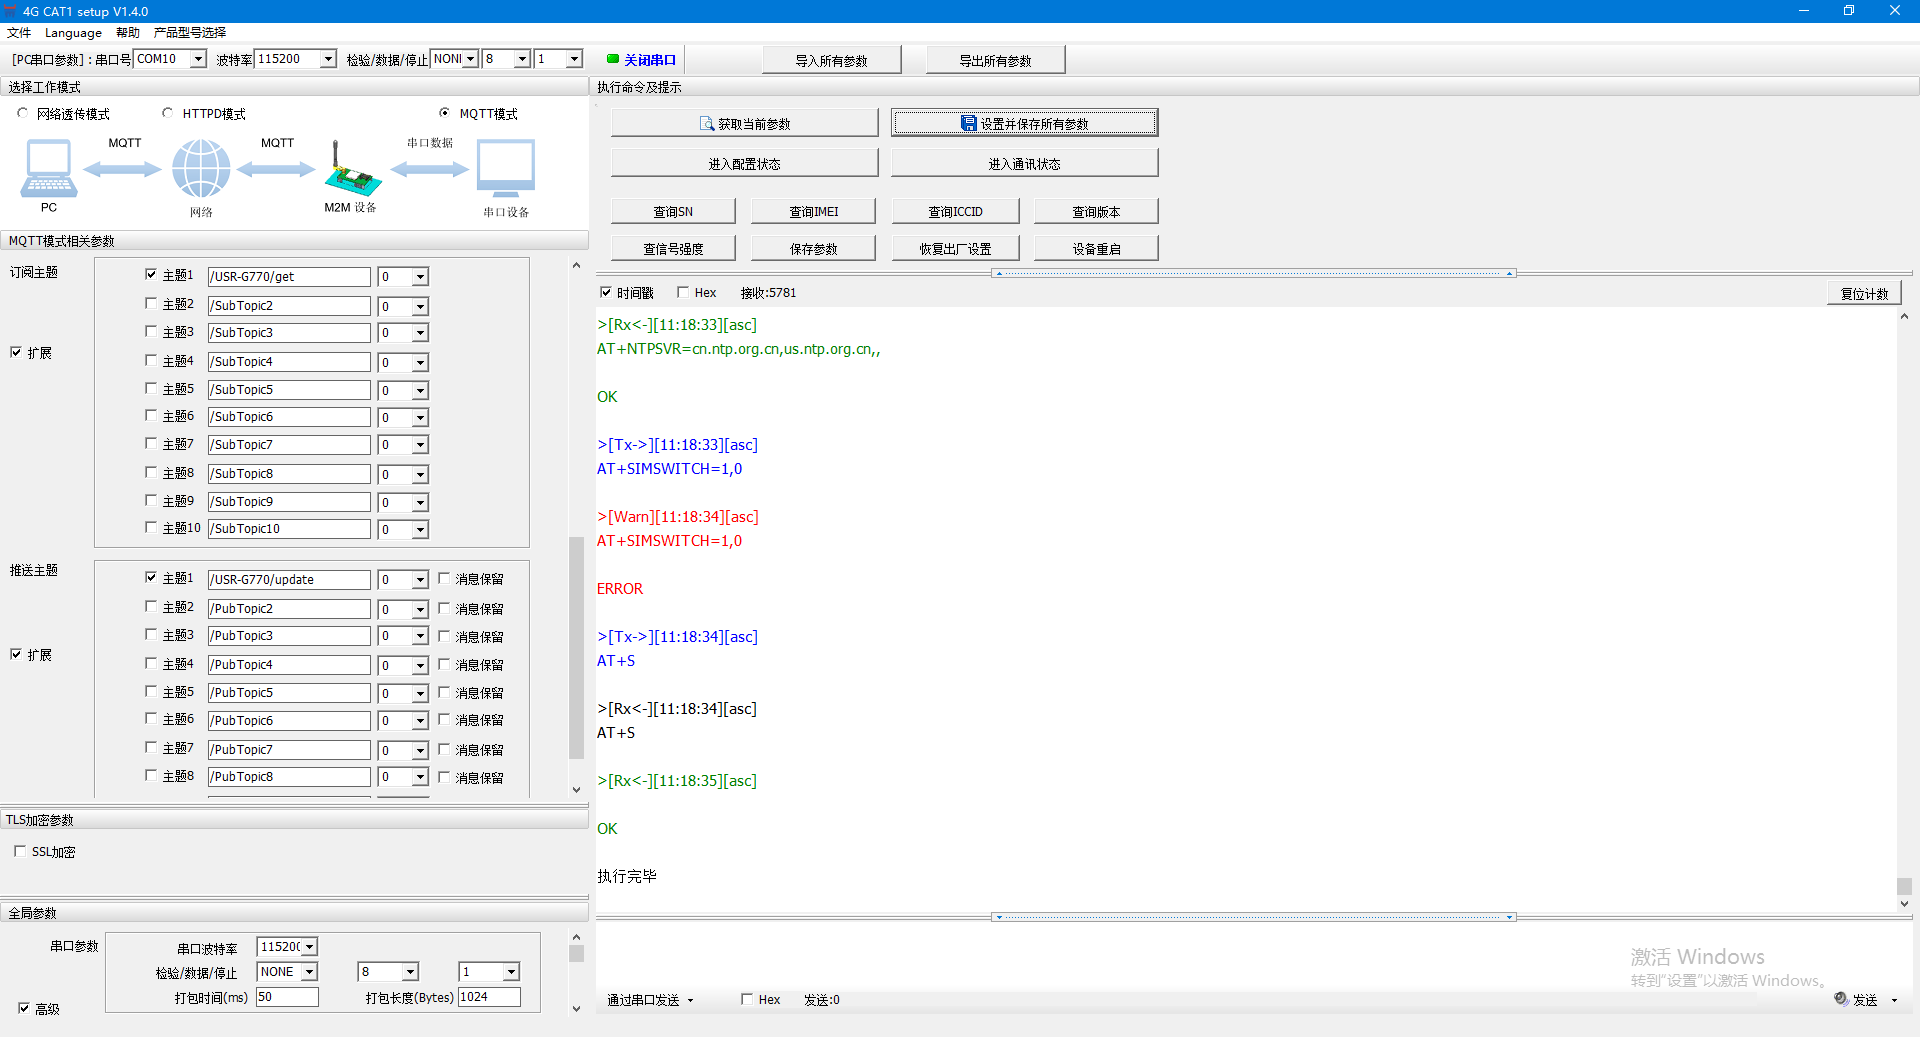Screen dimensions: 1920x1037
Task: Enable the SSL加密 checkbox
Action: coord(20,851)
